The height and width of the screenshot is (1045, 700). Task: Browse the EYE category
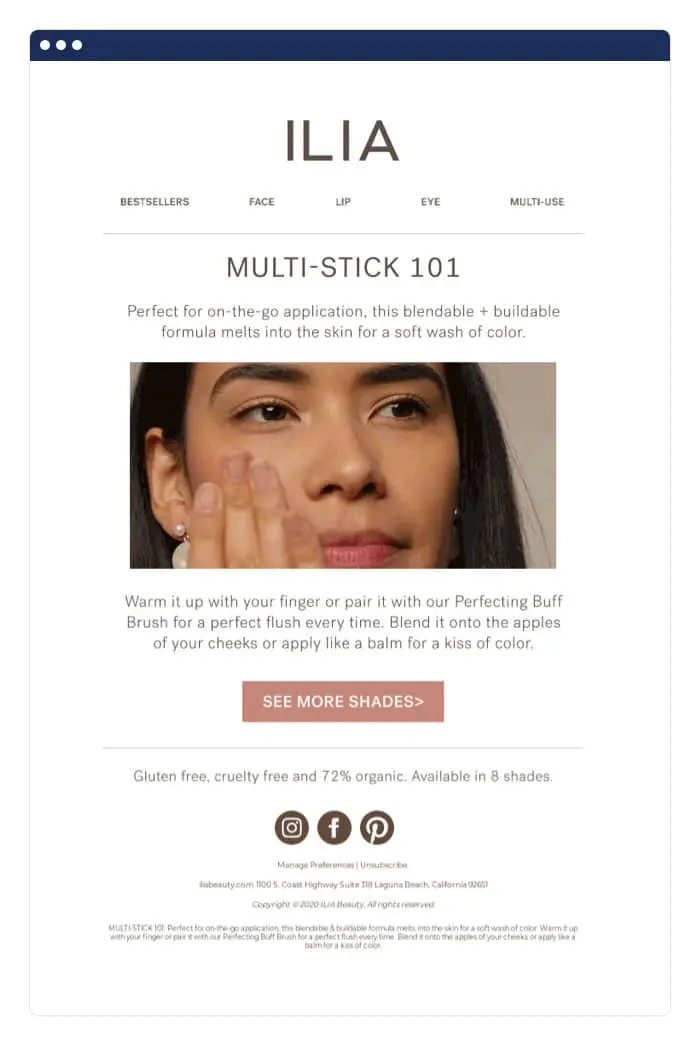[x=430, y=201]
